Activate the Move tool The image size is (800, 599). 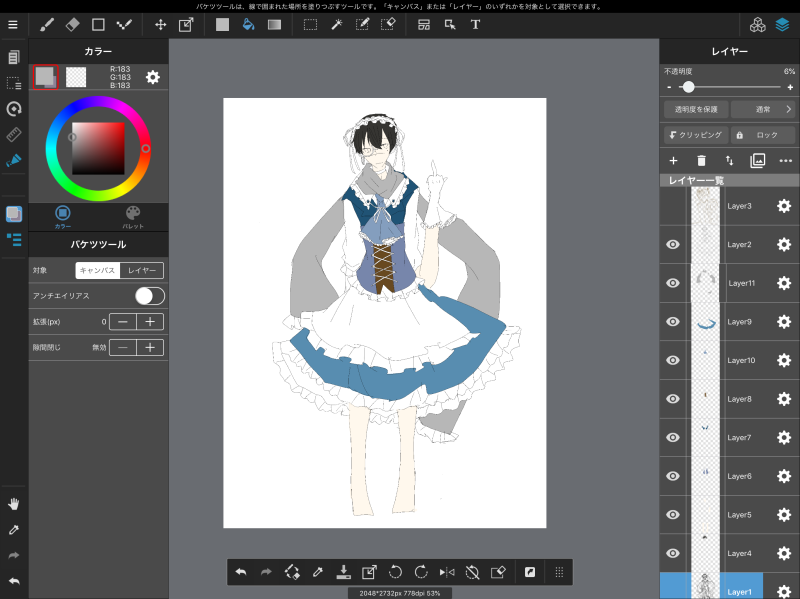click(160, 24)
